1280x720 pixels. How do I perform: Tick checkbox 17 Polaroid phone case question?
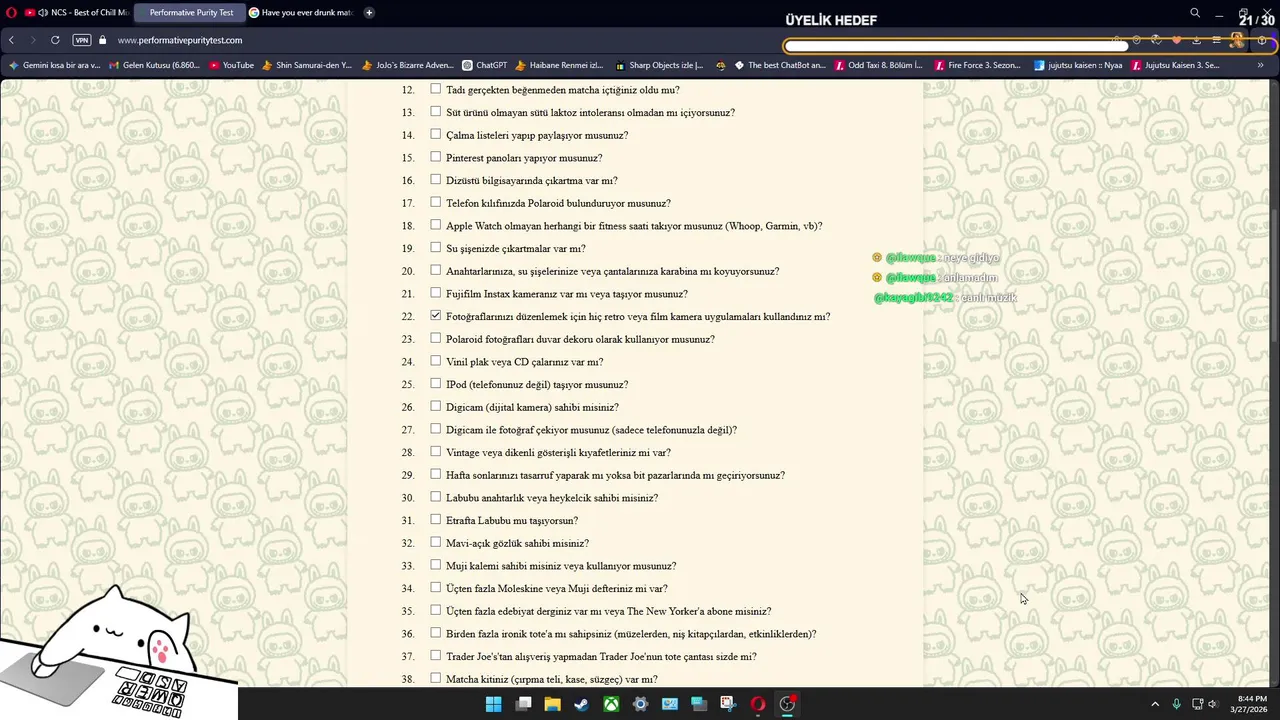pyautogui.click(x=435, y=202)
